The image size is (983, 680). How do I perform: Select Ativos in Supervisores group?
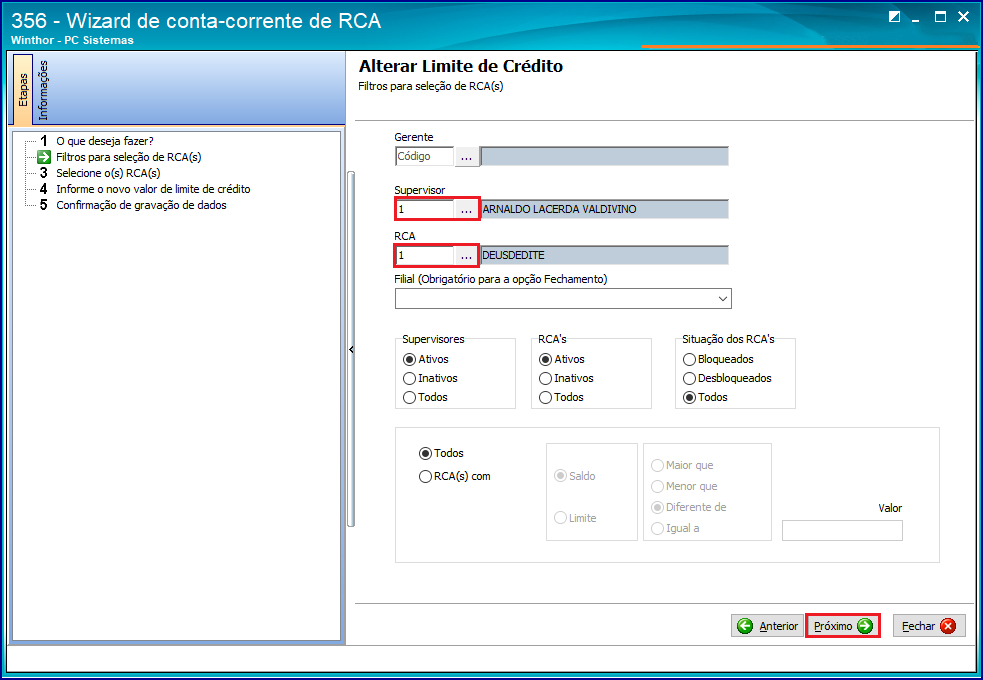[426, 359]
